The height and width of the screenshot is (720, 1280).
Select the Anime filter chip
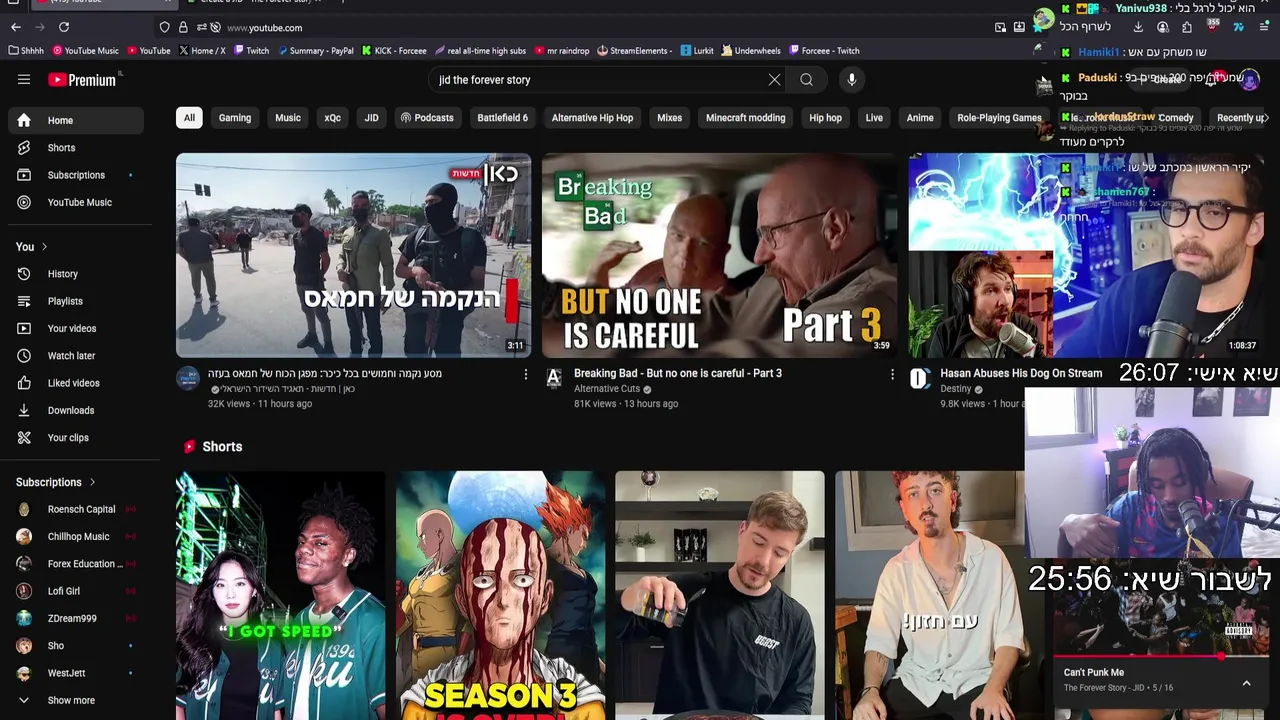[920, 118]
